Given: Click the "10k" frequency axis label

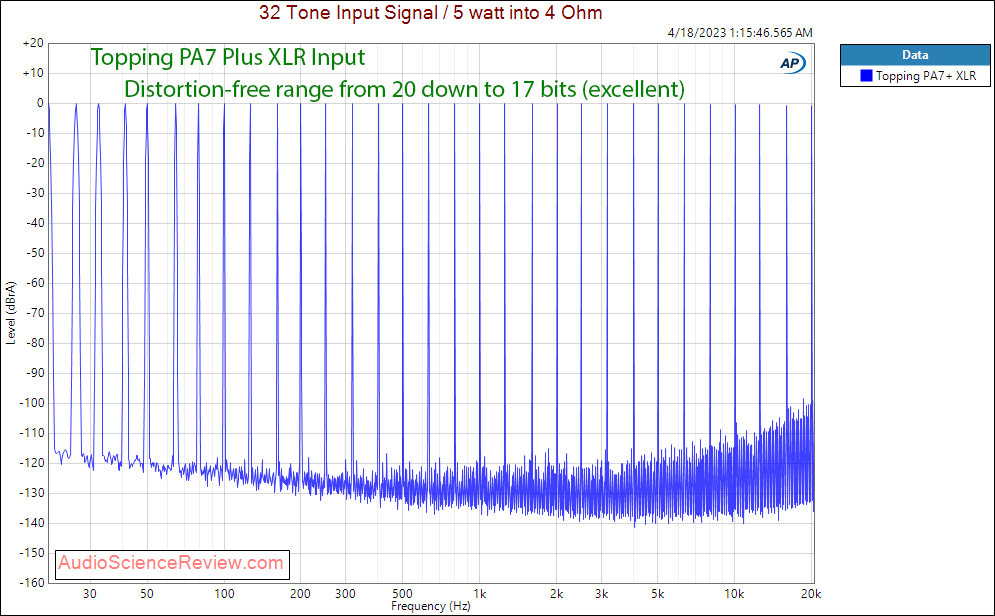Looking at the screenshot, I should [735, 594].
